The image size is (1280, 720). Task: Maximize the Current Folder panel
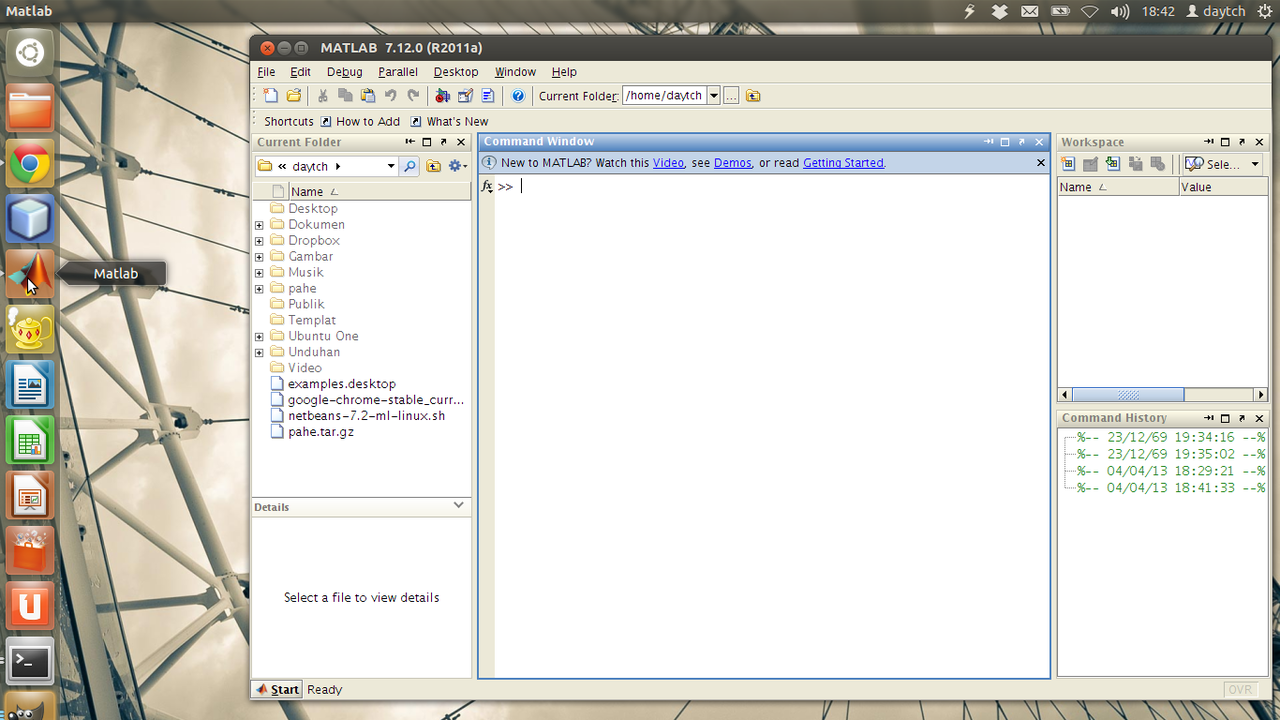(427, 142)
